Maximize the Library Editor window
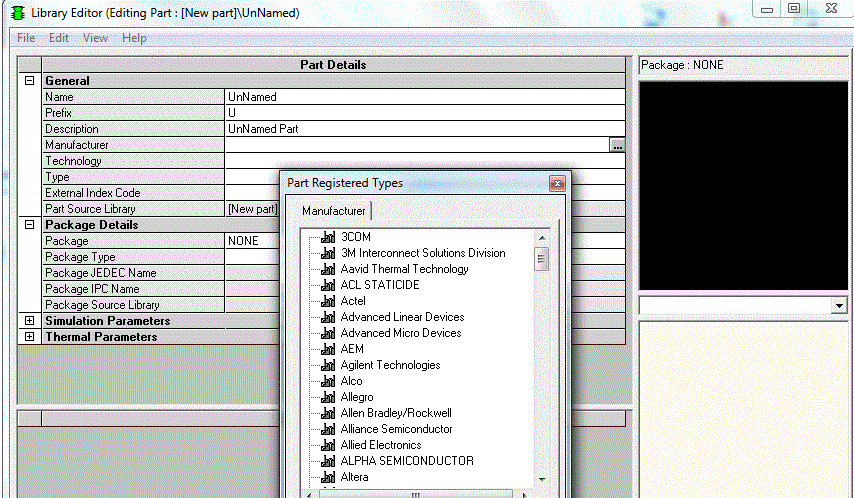 (794, 9)
